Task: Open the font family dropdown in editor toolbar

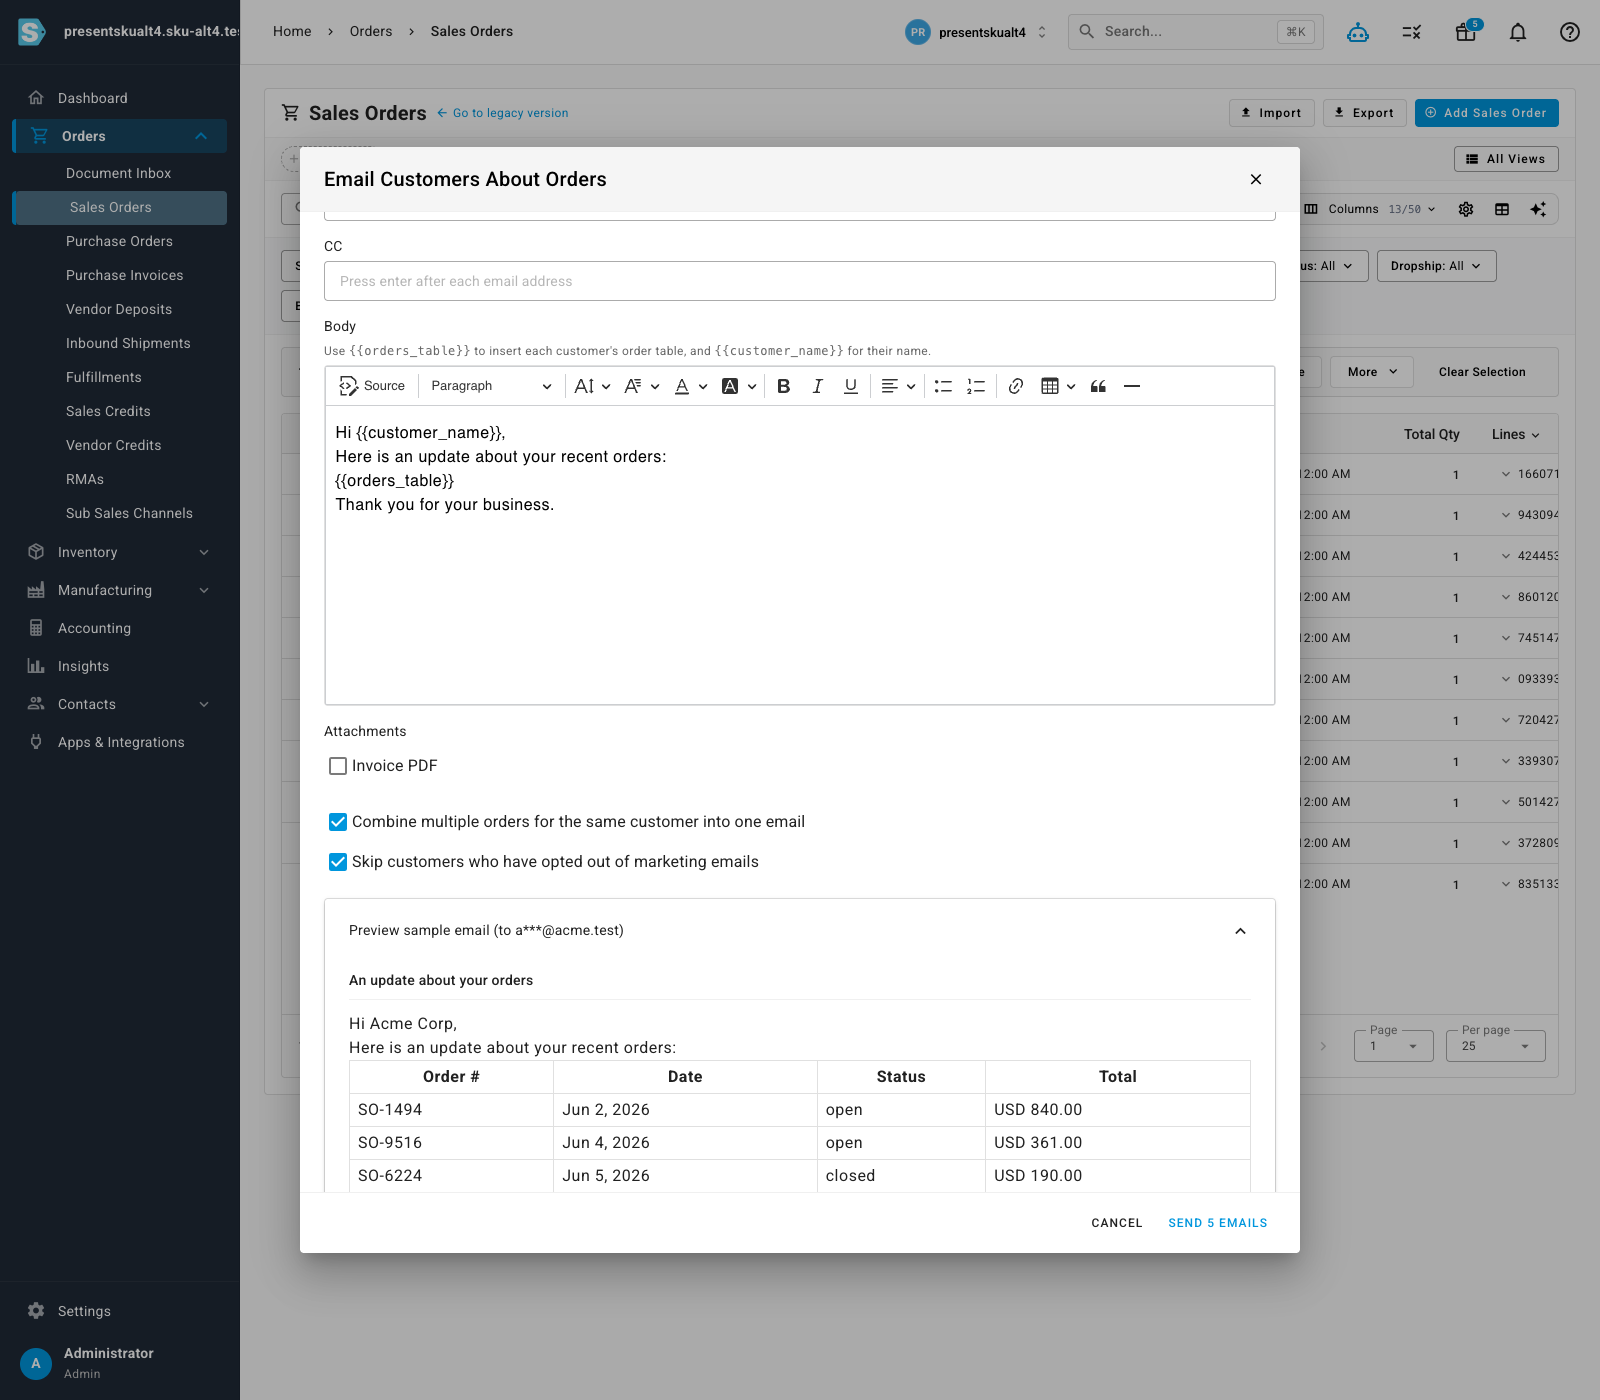Action: pyautogui.click(x=641, y=386)
